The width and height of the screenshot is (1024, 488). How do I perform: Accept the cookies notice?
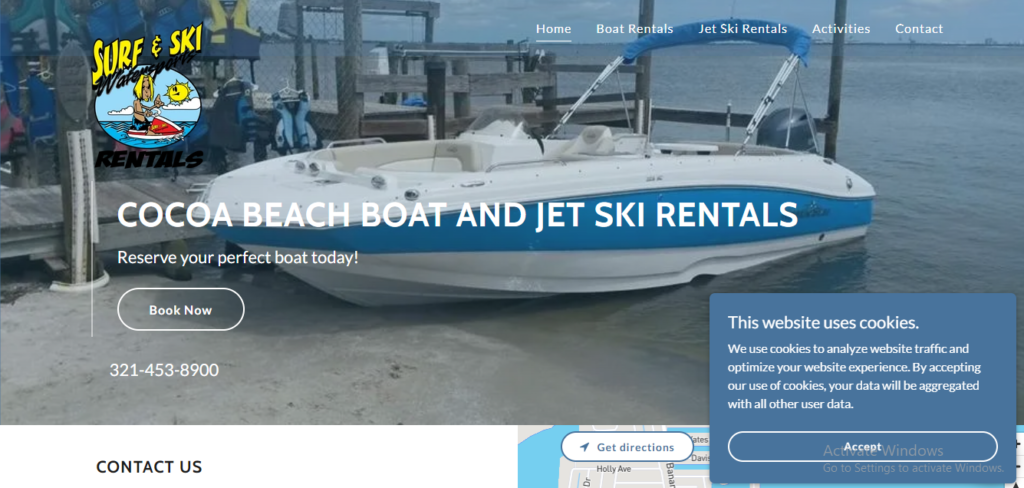coord(863,447)
